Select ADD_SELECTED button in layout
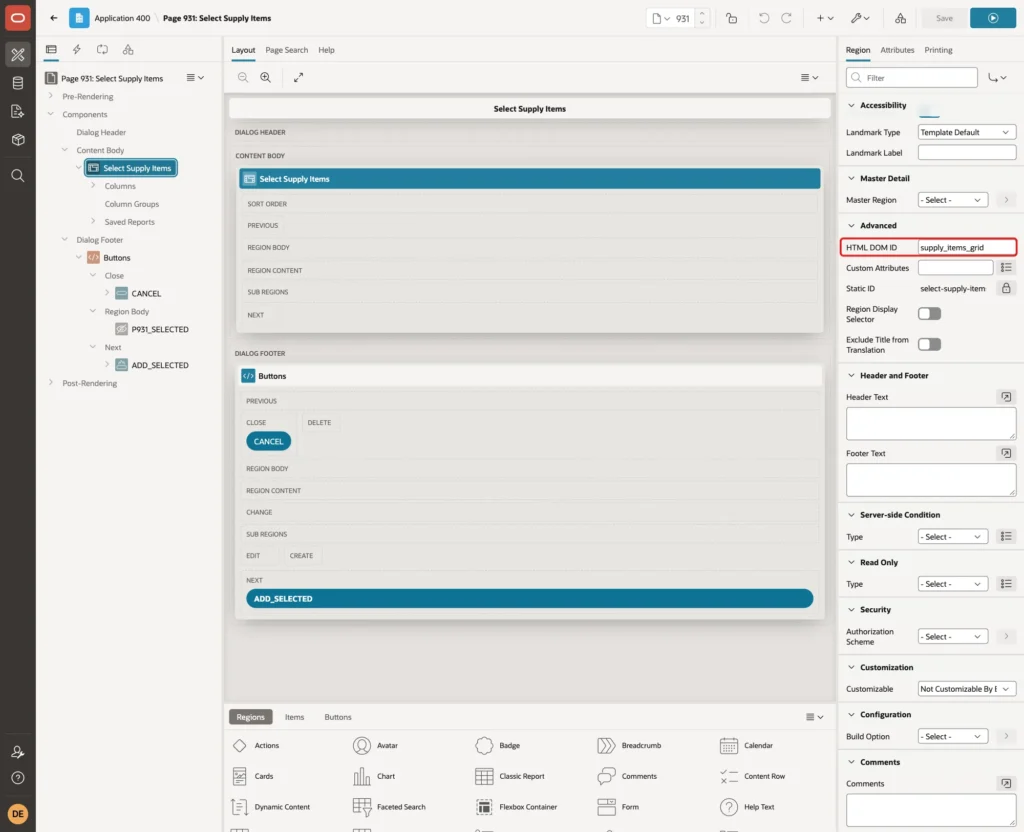Screen dimensions: 1024x832 pyautogui.click(x=529, y=599)
